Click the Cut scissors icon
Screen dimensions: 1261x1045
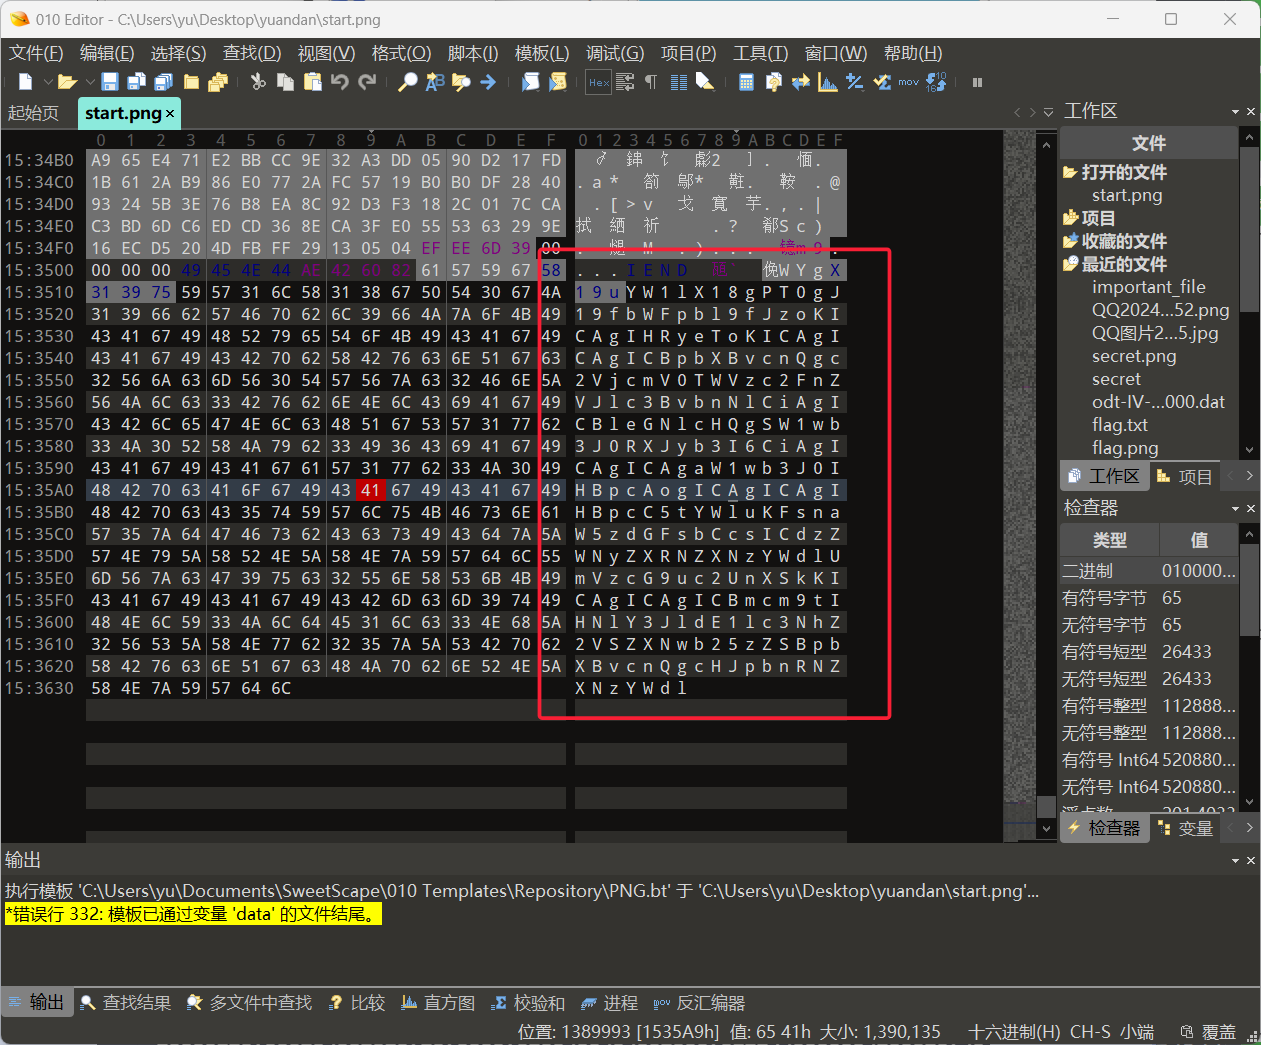click(x=258, y=82)
